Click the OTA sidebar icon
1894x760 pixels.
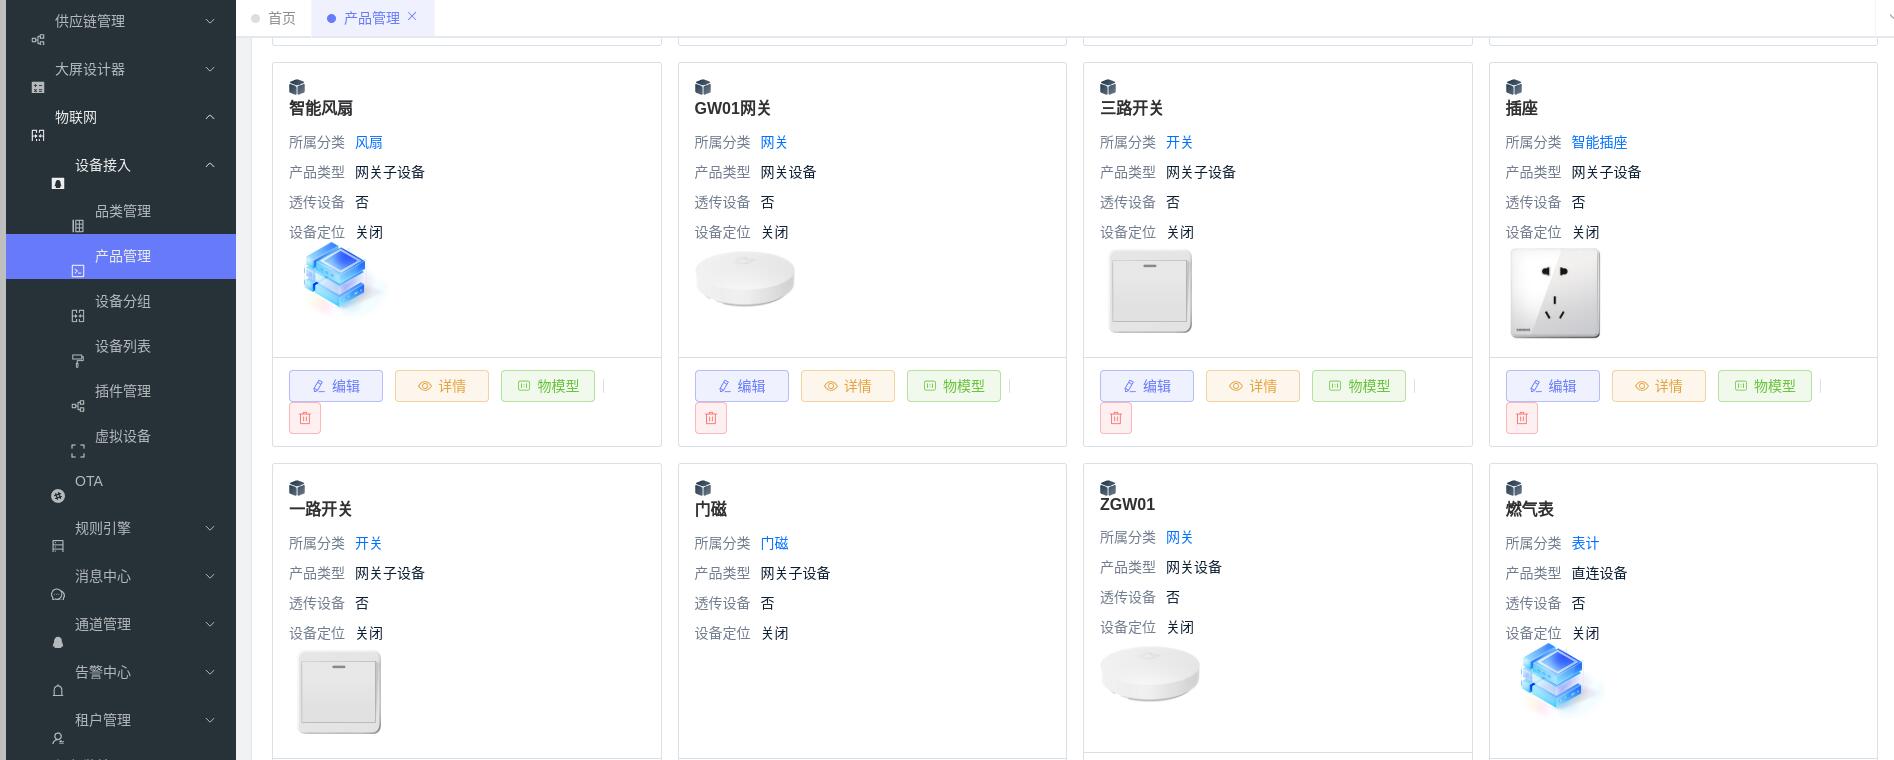(58, 496)
